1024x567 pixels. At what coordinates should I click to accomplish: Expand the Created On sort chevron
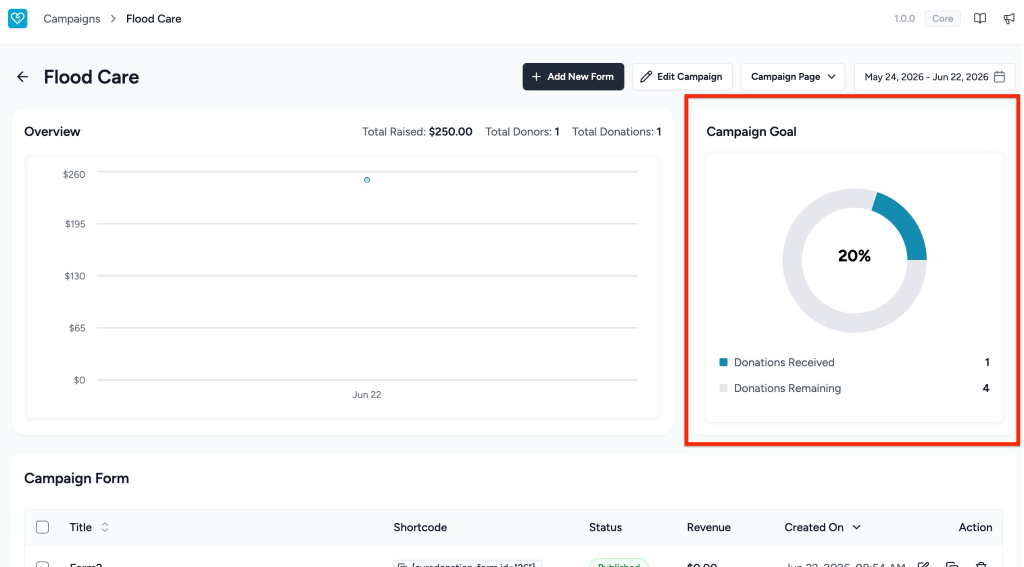[x=856, y=527]
